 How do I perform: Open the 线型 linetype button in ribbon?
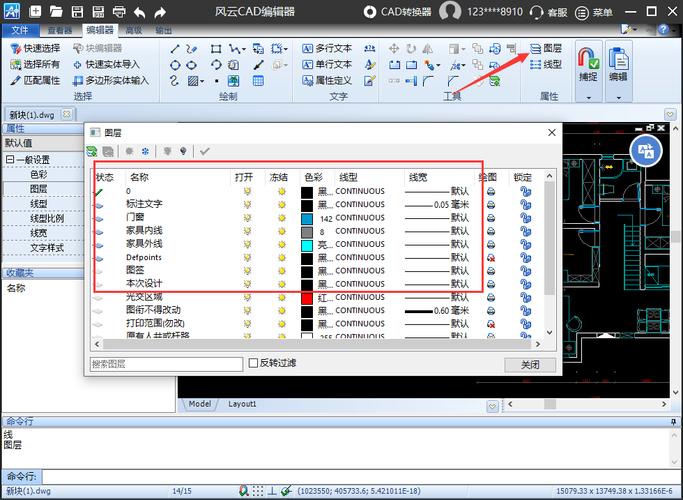point(546,64)
